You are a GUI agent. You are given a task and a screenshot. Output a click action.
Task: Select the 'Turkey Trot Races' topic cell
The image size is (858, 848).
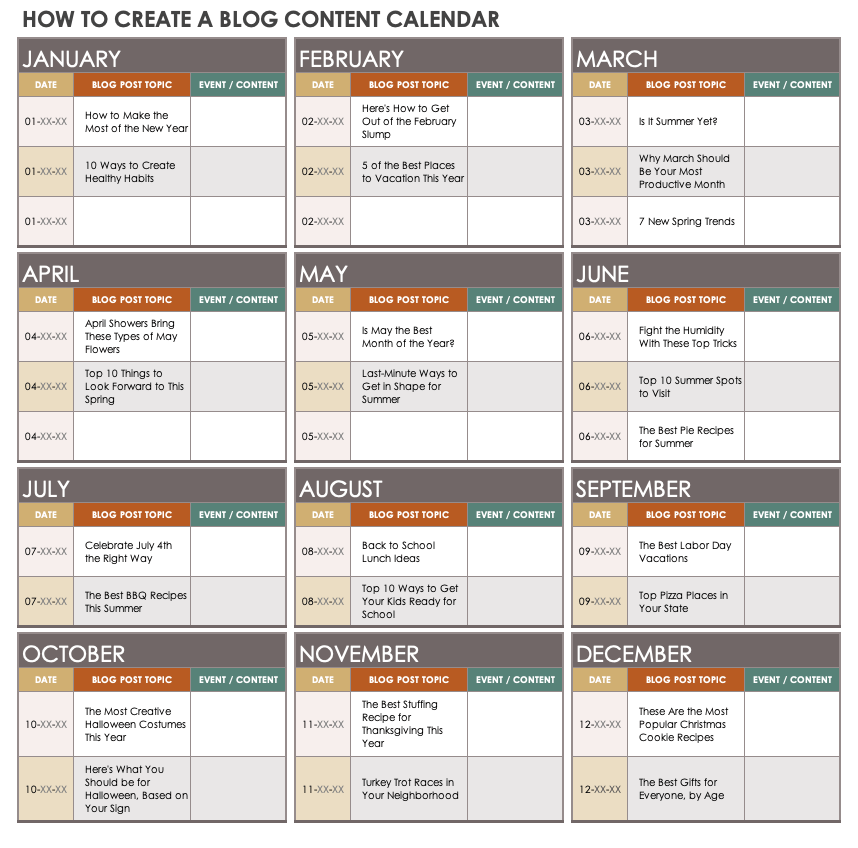pyautogui.click(x=408, y=789)
